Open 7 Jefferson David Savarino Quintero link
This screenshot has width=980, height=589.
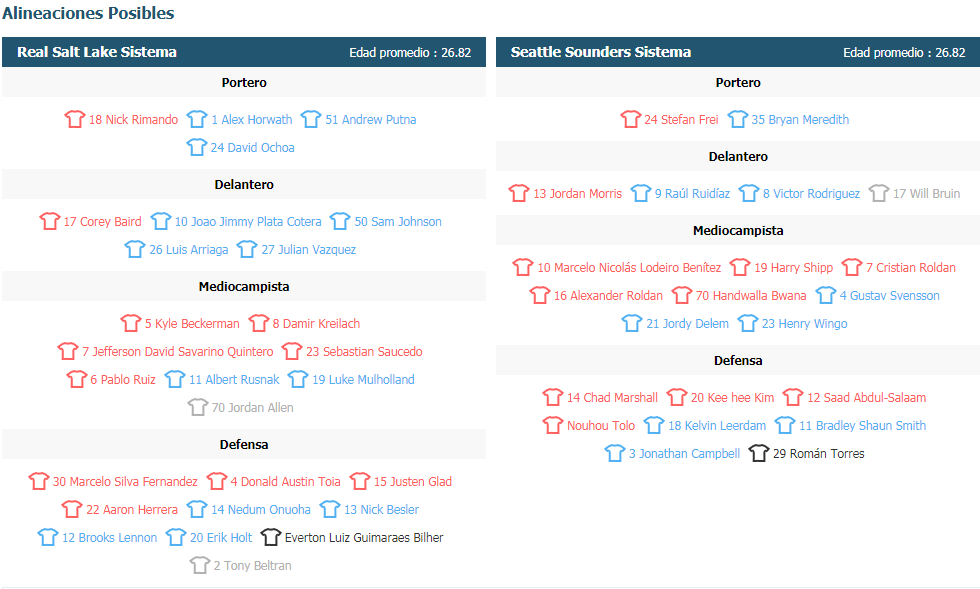coord(178,351)
